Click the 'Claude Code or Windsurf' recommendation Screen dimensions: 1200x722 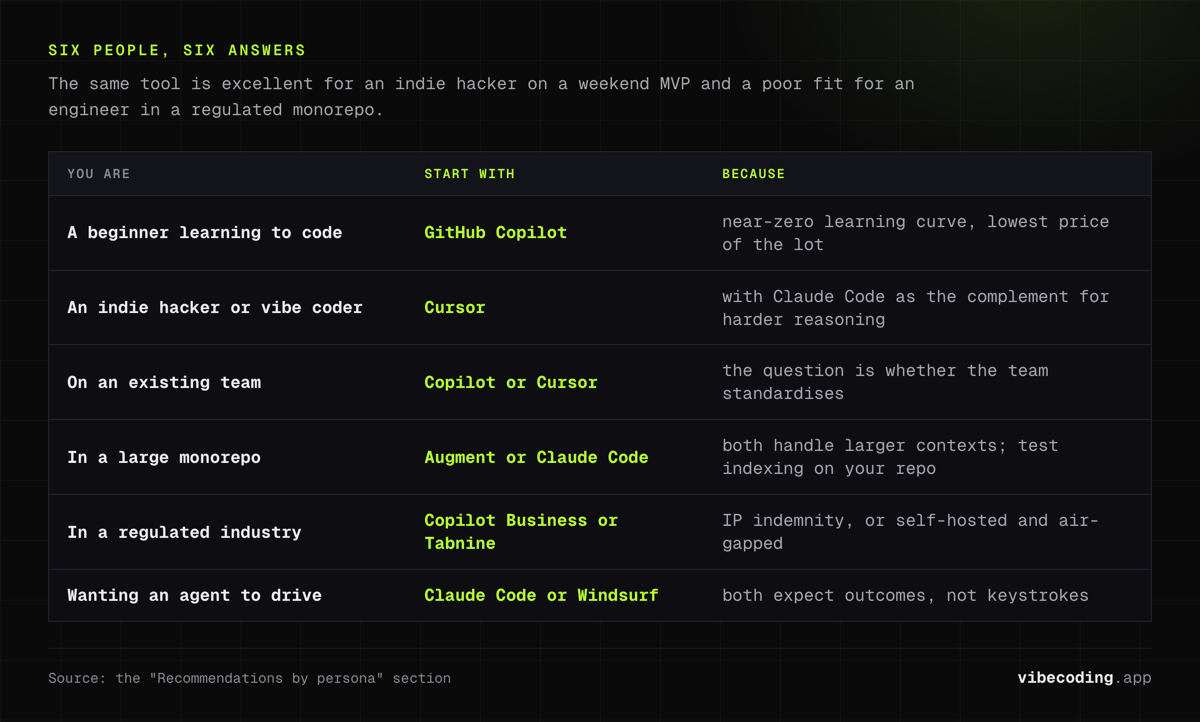(x=541, y=596)
